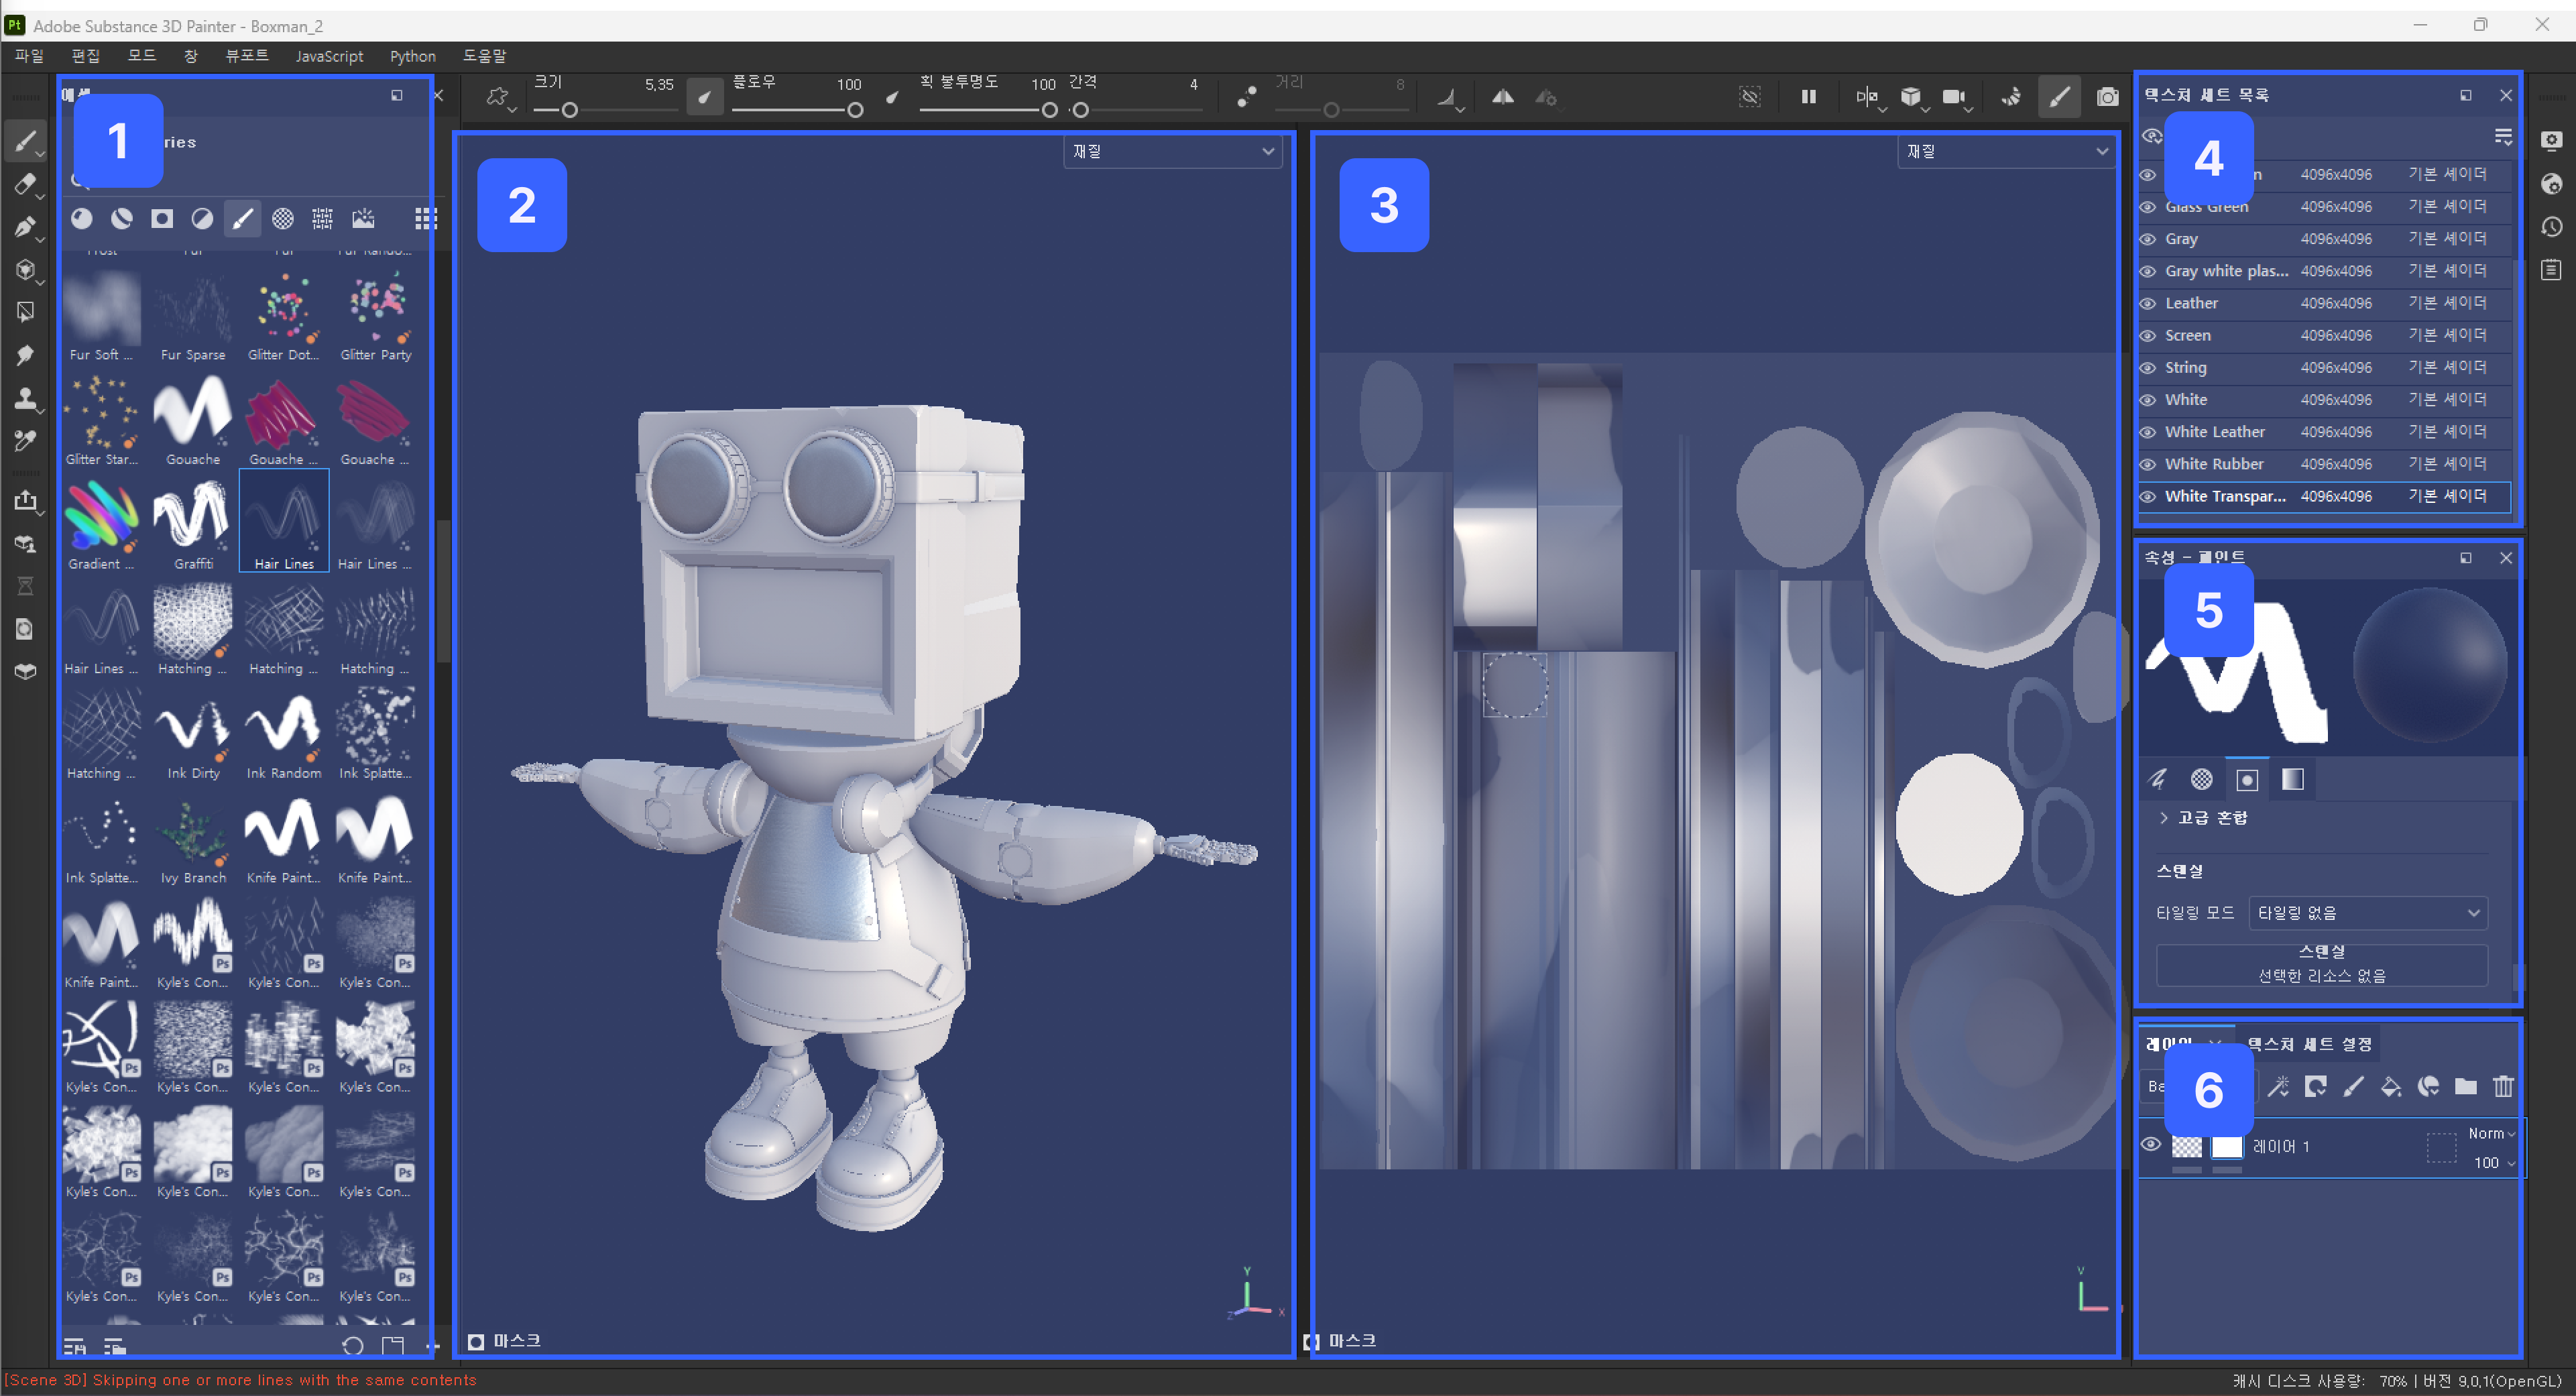
Task: Pause rendering with the pause icon
Action: click(x=1808, y=97)
